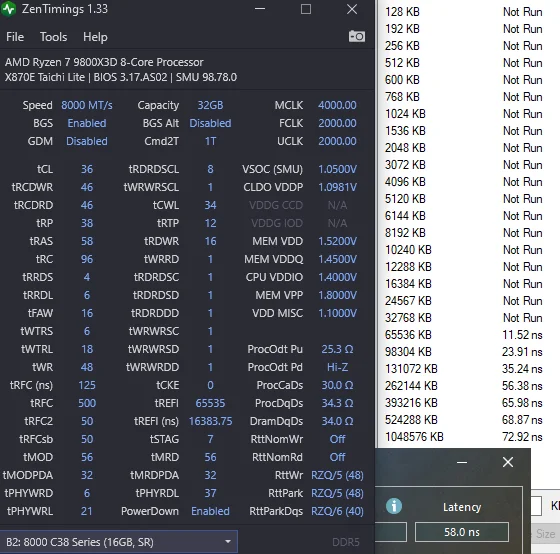Close the small Latency popup window
This screenshot has width=560, height=554.
coord(508,462)
